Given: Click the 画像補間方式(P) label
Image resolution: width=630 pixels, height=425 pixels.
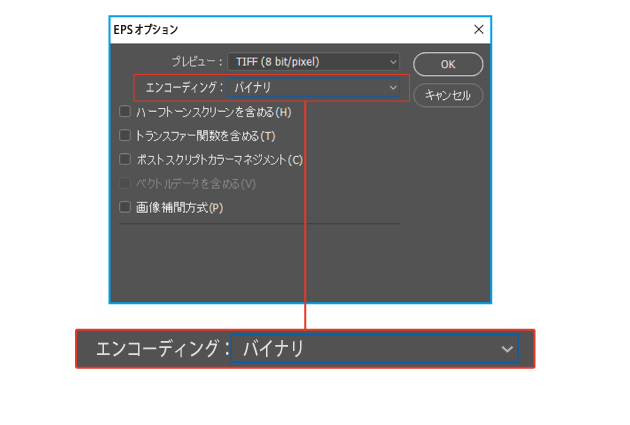Looking at the screenshot, I should pyautogui.click(x=179, y=208).
